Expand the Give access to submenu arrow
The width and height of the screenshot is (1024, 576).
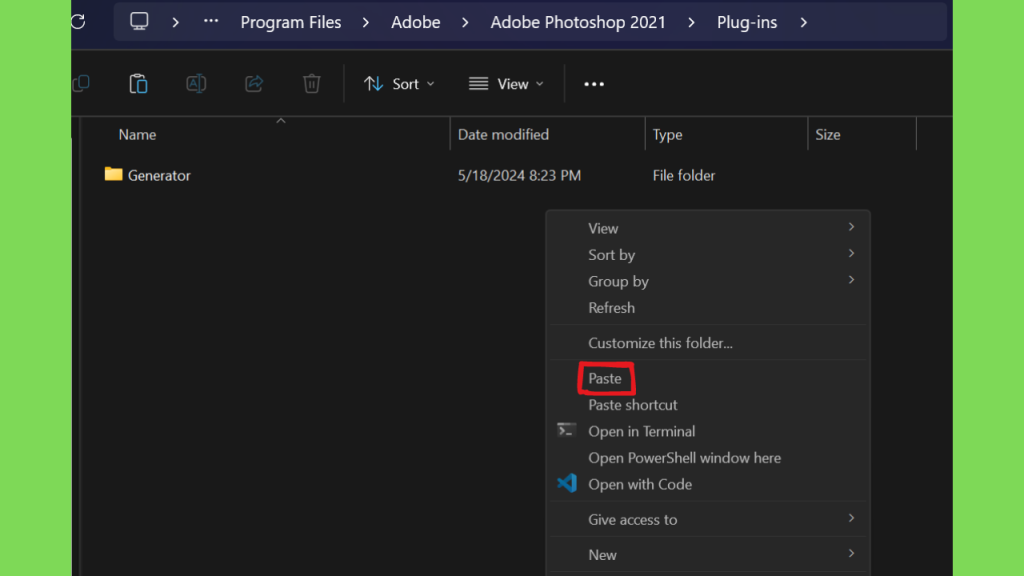(x=852, y=518)
